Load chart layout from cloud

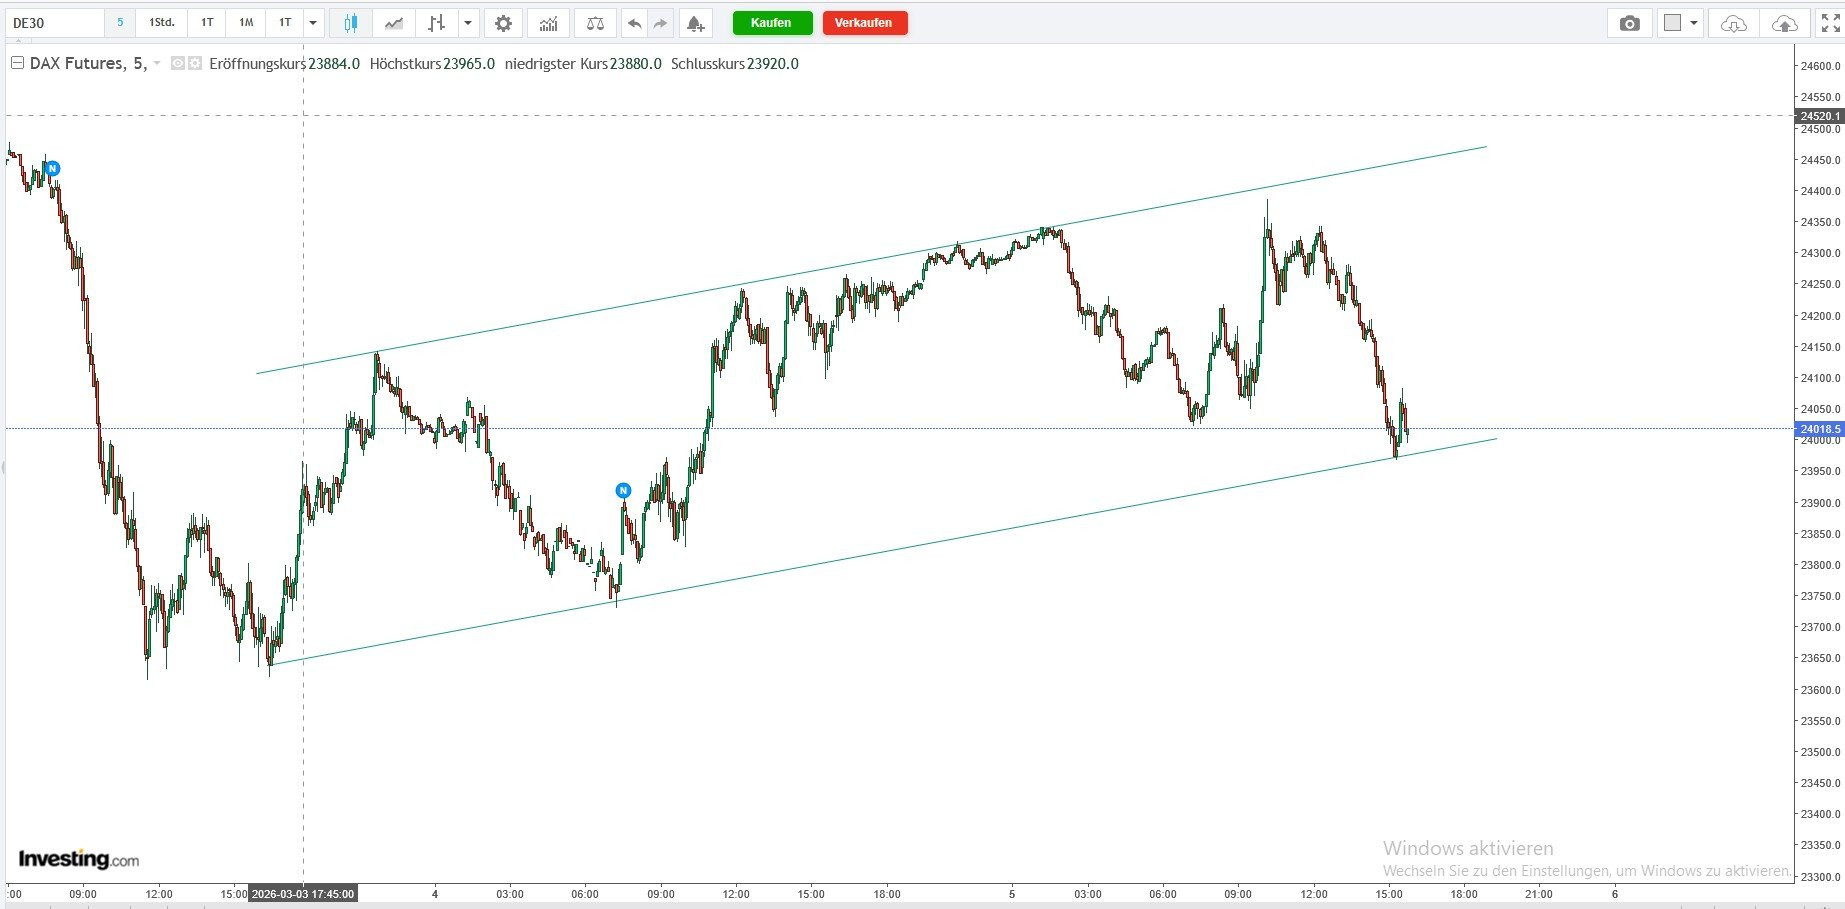tap(1734, 23)
